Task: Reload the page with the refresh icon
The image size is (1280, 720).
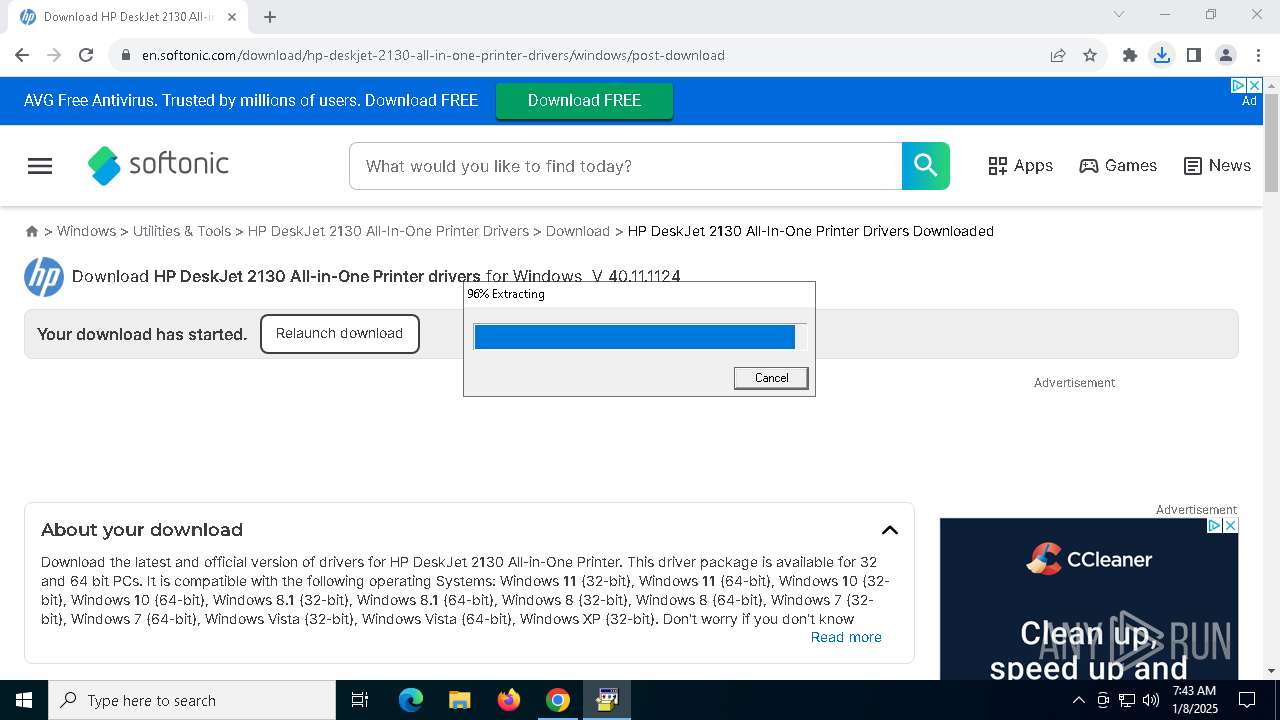Action: (x=86, y=55)
